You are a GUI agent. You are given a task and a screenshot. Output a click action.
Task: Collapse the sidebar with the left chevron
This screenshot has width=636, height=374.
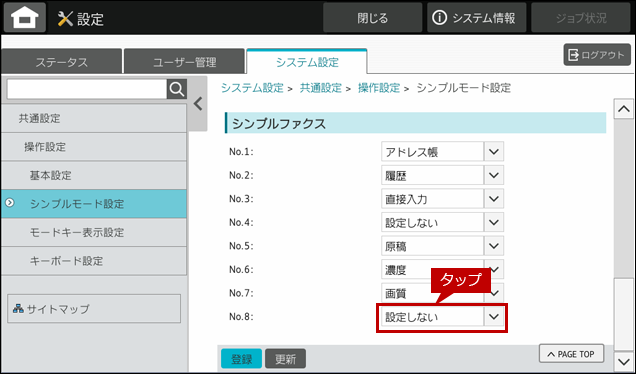[198, 104]
